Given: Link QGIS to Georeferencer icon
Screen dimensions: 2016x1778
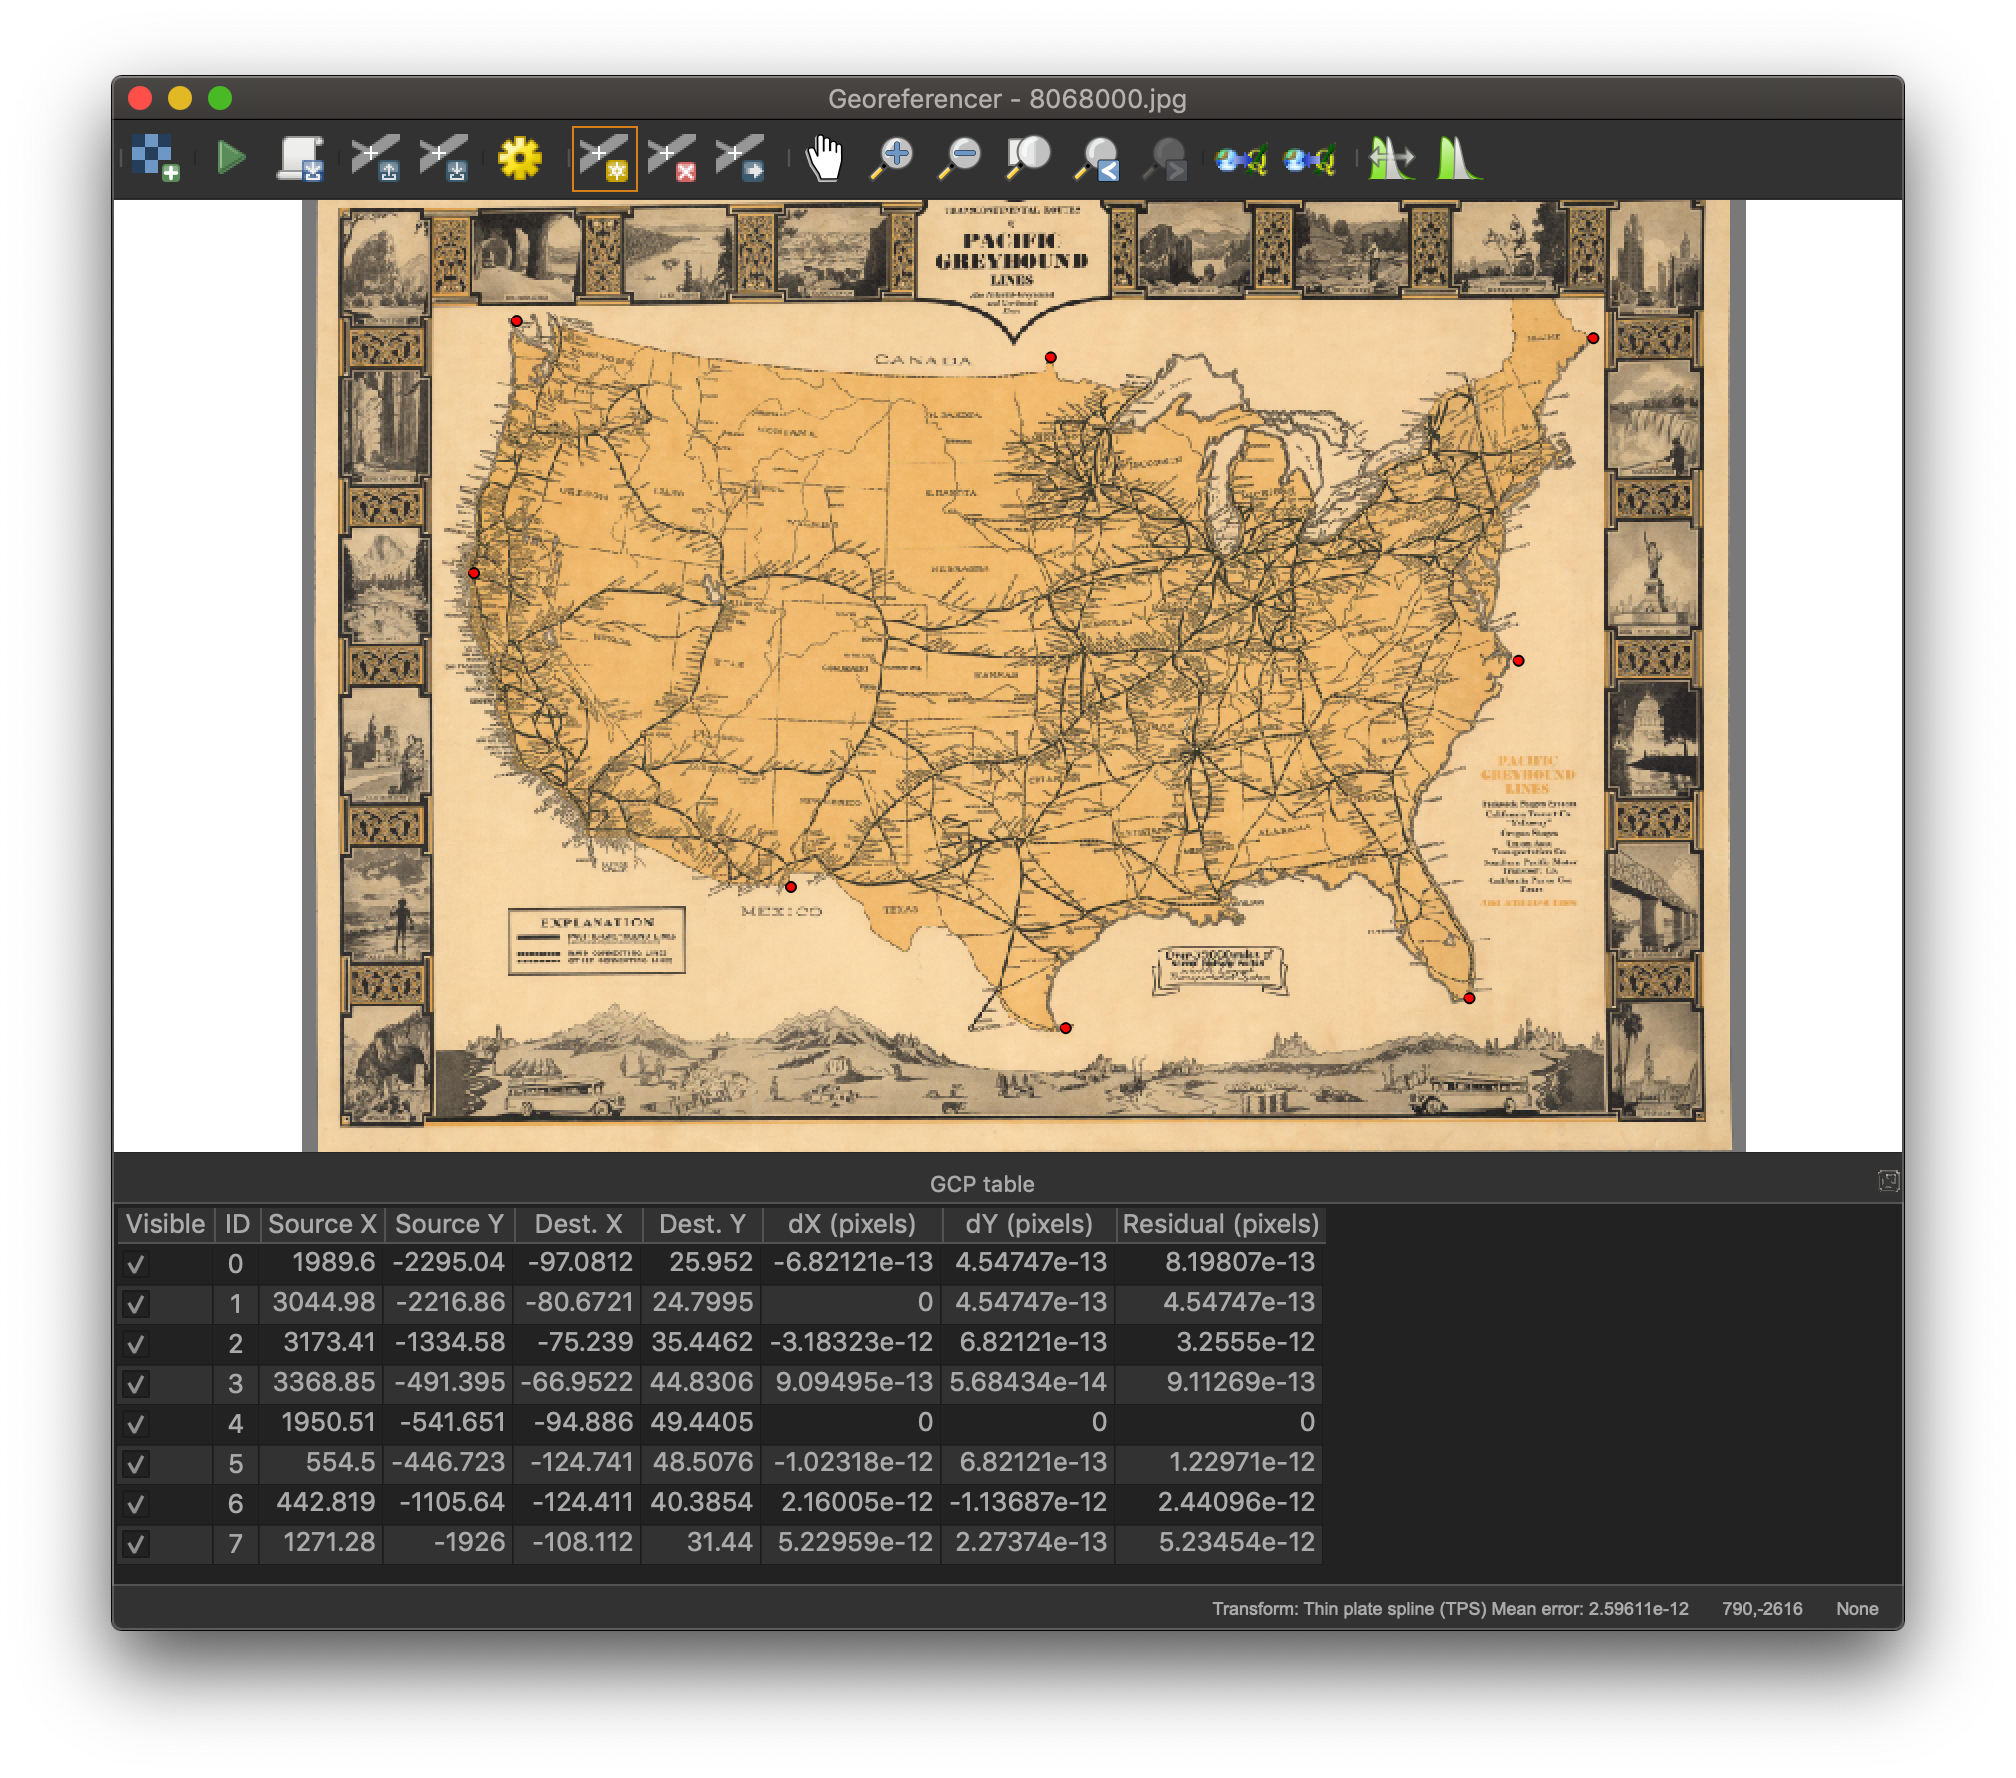Looking at the screenshot, I should pos(1309,158).
